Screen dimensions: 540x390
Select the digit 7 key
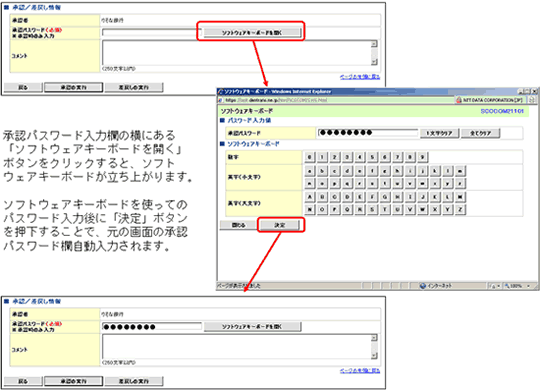pos(397,157)
